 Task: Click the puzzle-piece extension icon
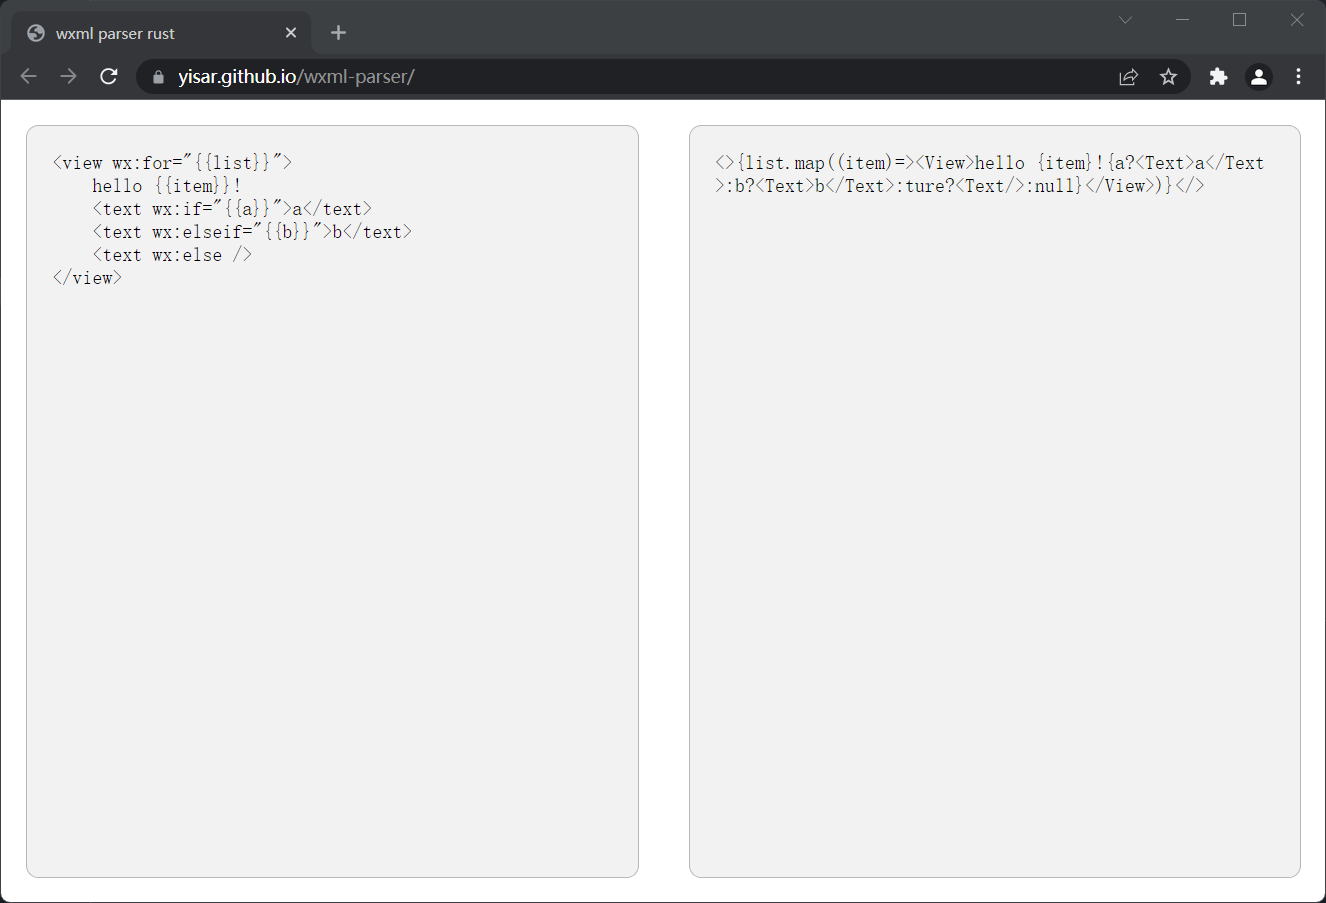[1218, 76]
